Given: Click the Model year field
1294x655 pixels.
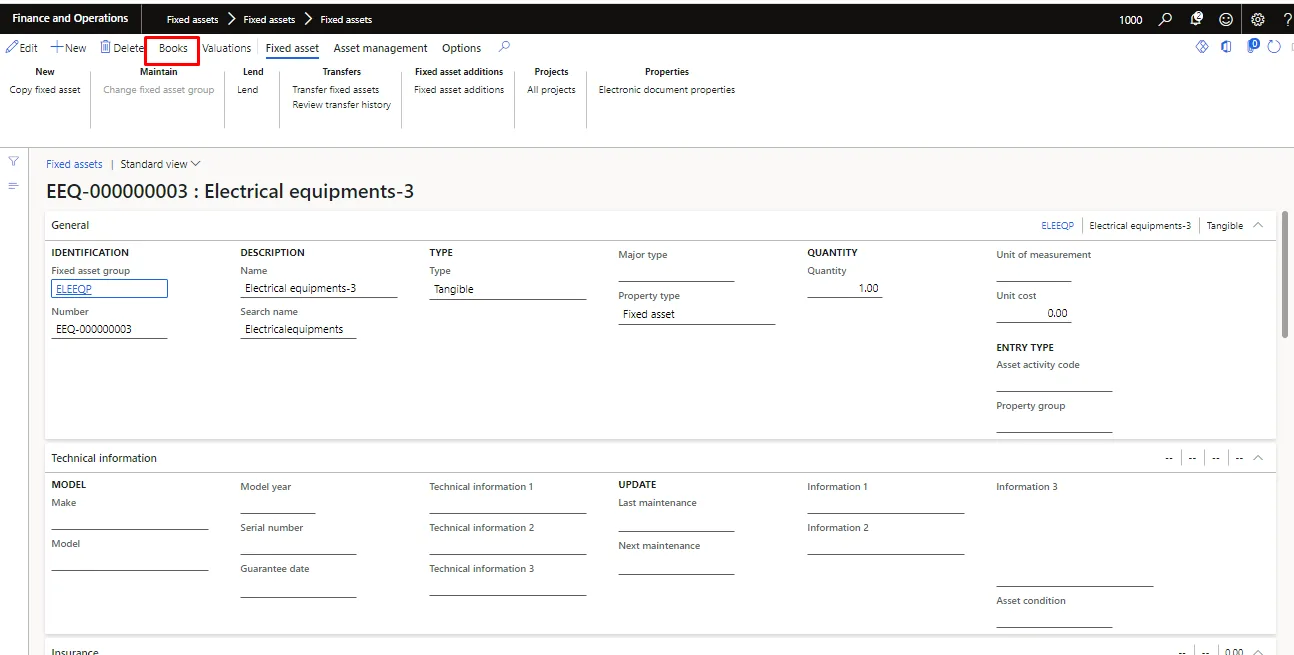Looking at the screenshot, I should coord(278,505).
